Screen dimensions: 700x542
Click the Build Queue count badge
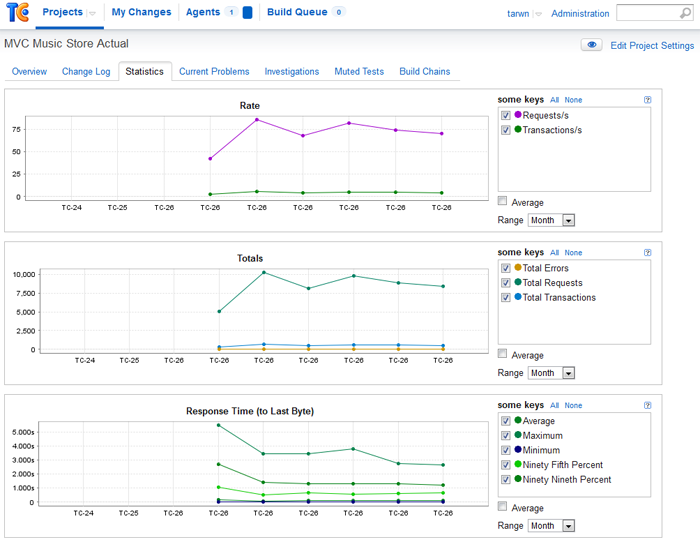[339, 12]
